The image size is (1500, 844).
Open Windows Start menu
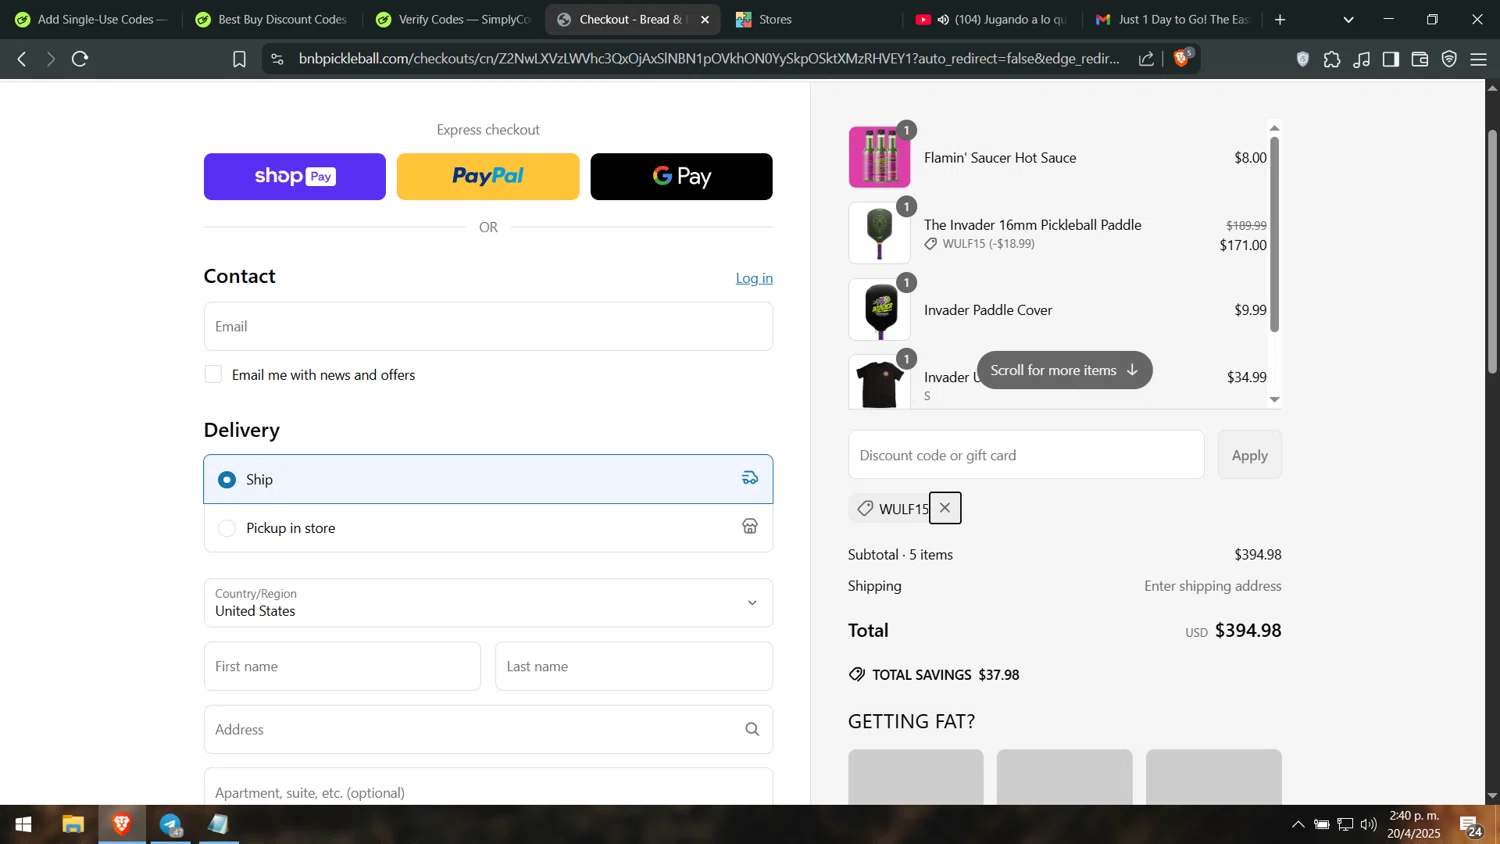tap(23, 825)
